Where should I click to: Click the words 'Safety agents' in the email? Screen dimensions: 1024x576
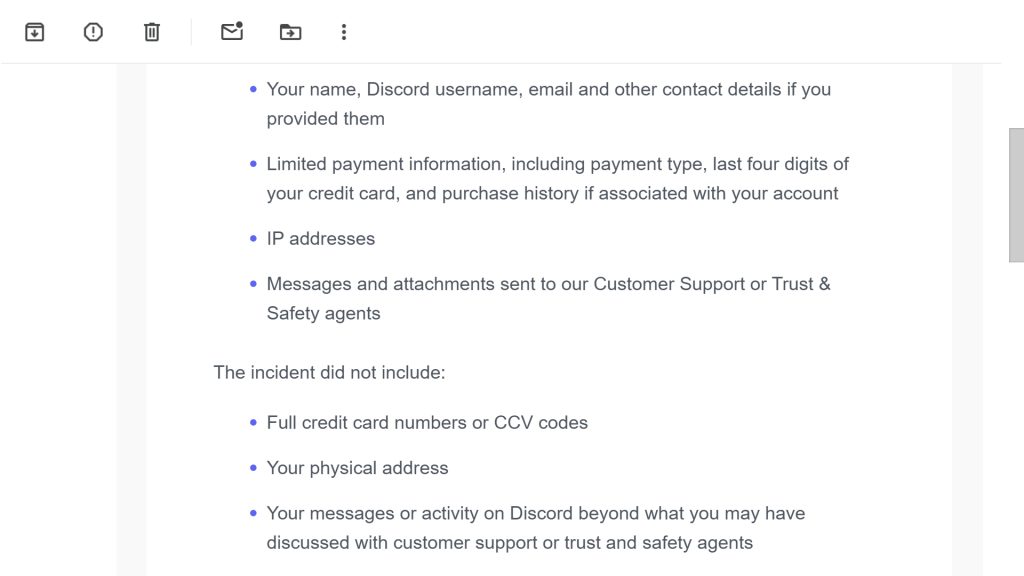(323, 314)
